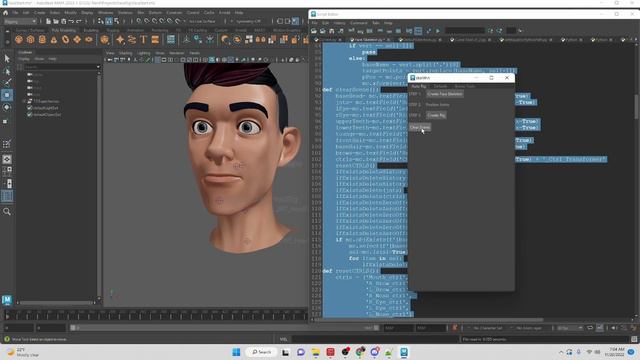Screen dimensions: 640x360
Task: Click the Script Editor open script icon
Action: (x=314, y=31)
